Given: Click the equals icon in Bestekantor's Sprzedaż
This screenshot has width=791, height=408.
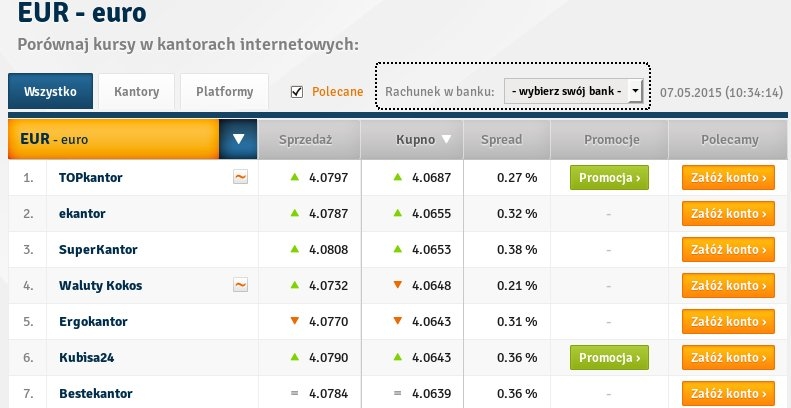Looking at the screenshot, I should tap(294, 394).
